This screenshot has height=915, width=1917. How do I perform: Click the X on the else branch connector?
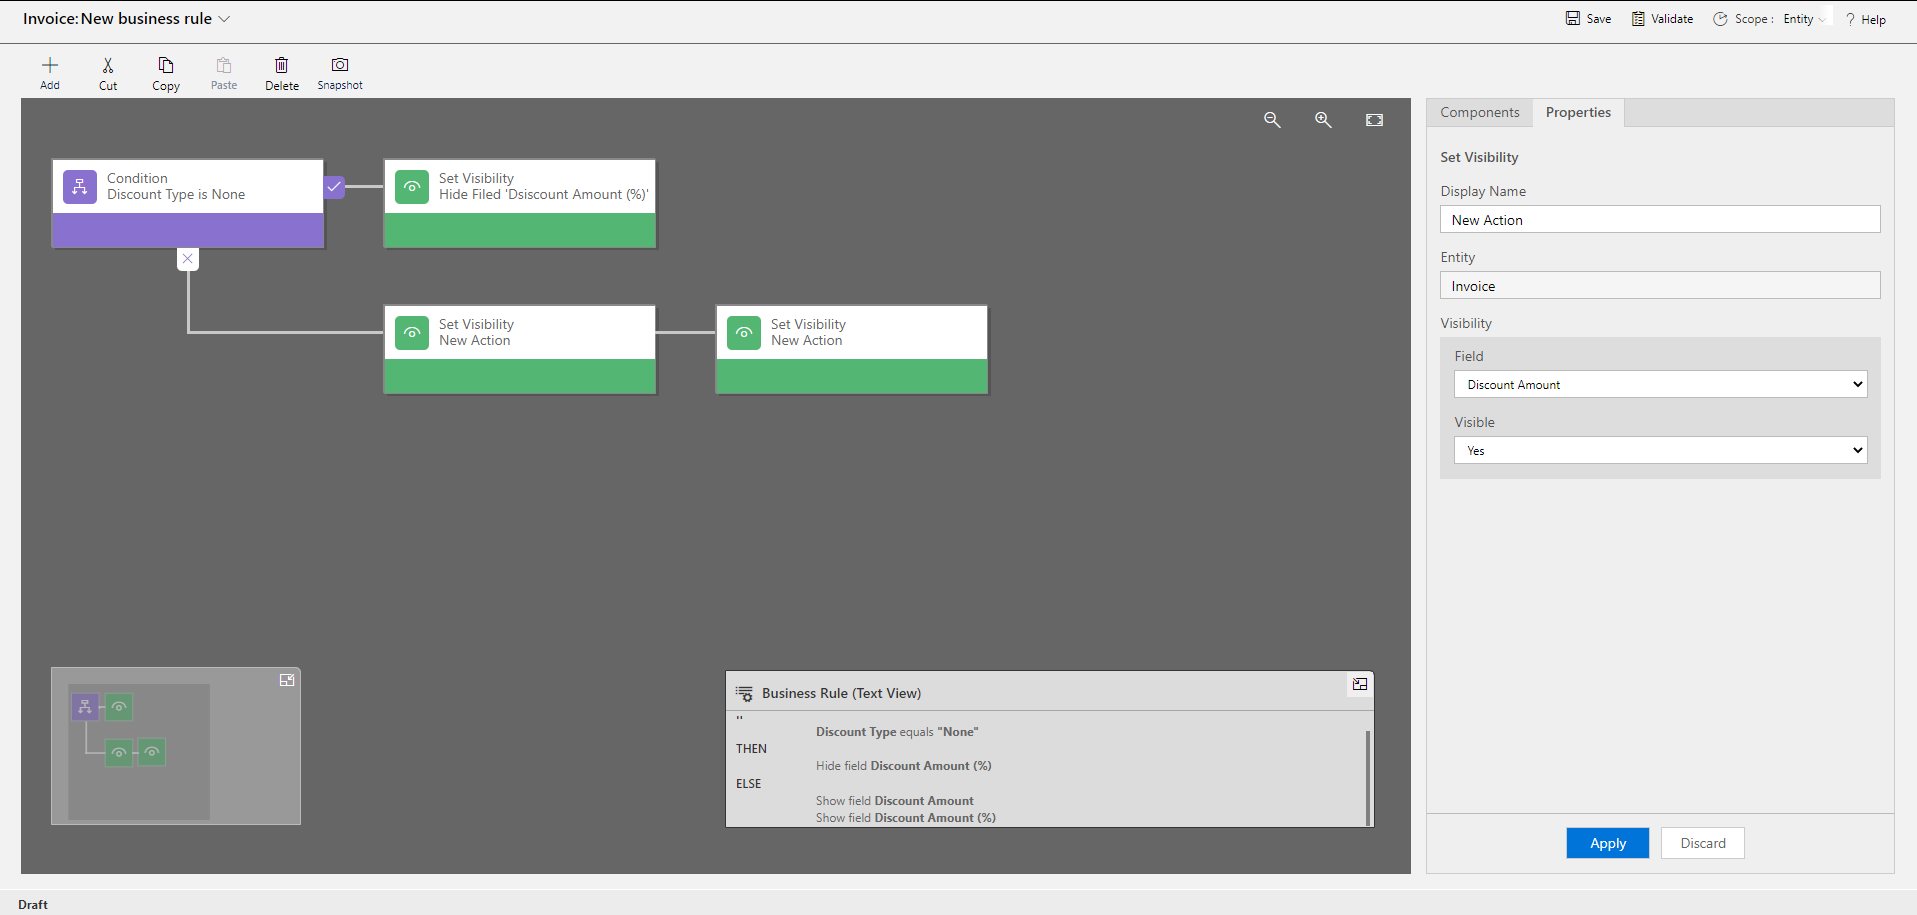tap(187, 258)
